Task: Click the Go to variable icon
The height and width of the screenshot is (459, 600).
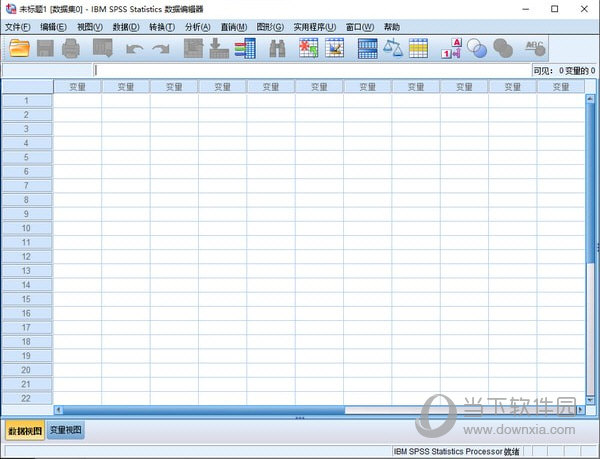Action: click(219, 48)
